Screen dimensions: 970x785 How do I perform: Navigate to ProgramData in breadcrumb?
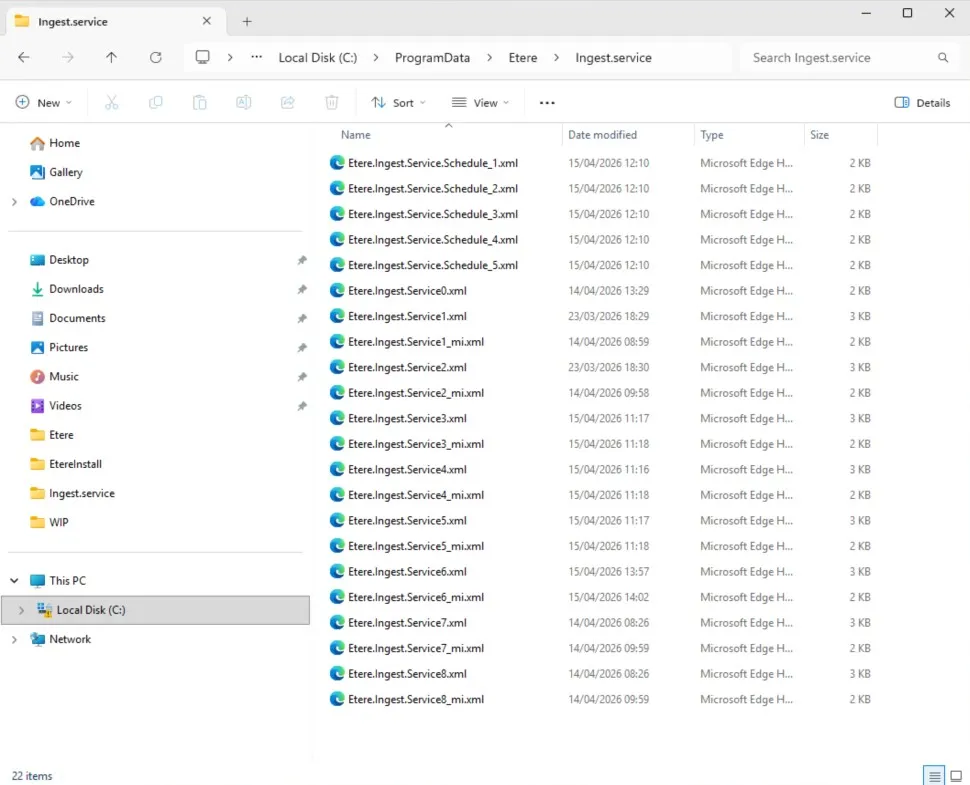432,58
